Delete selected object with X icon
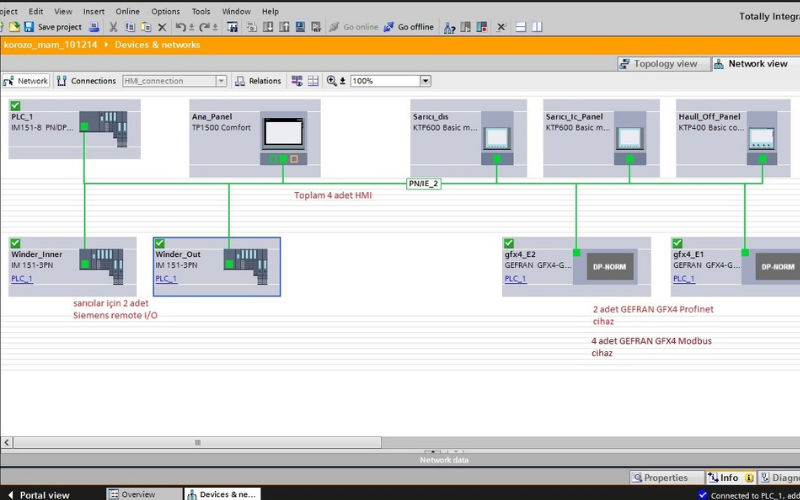The height and width of the screenshot is (500, 800). point(162,27)
